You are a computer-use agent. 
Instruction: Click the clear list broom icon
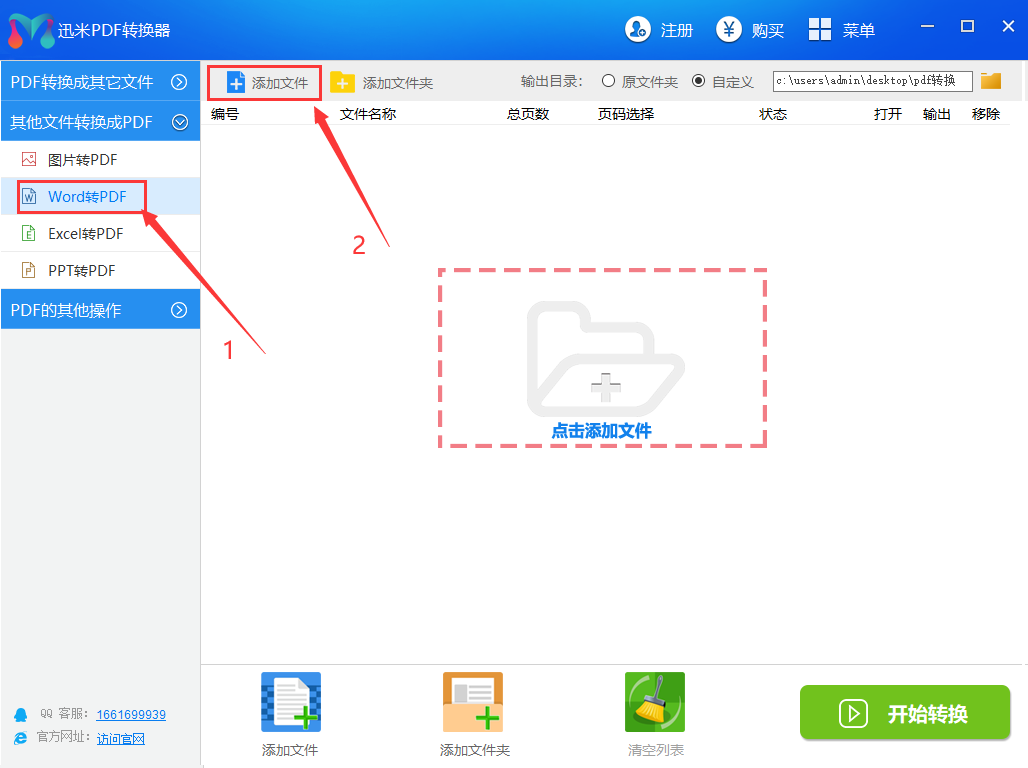point(655,702)
